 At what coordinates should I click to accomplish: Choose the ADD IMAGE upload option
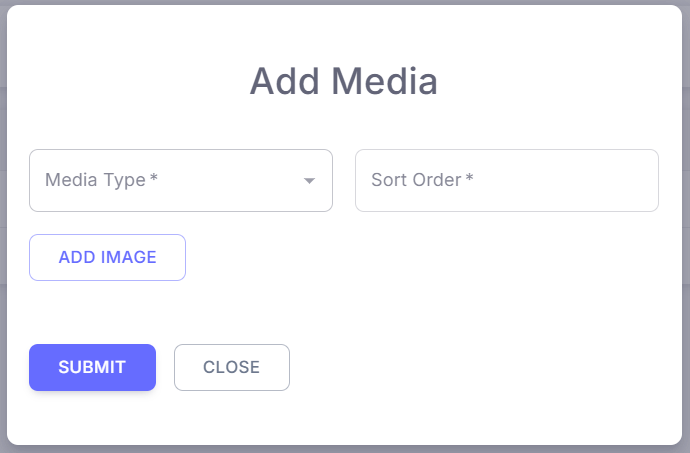(107, 257)
